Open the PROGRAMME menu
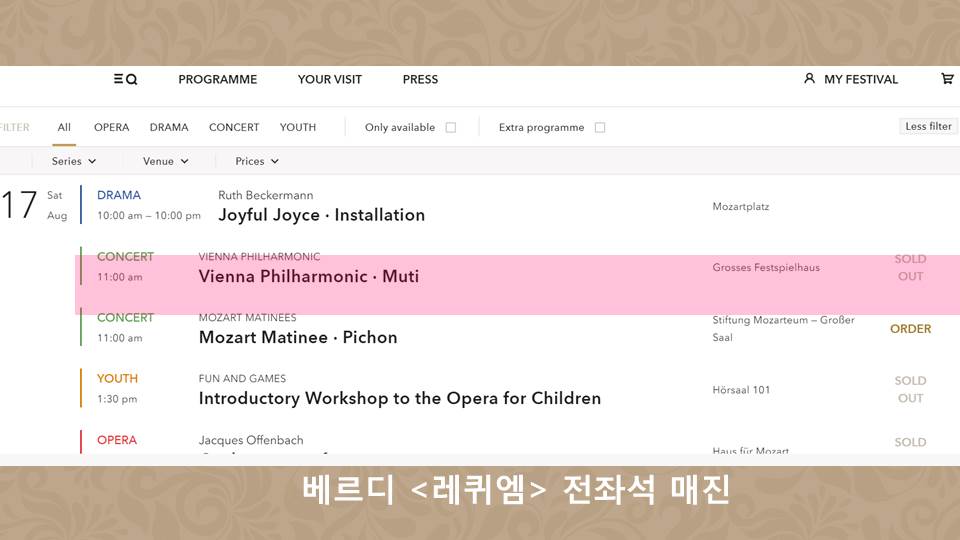Image resolution: width=960 pixels, height=540 pixels. [217, 80]
